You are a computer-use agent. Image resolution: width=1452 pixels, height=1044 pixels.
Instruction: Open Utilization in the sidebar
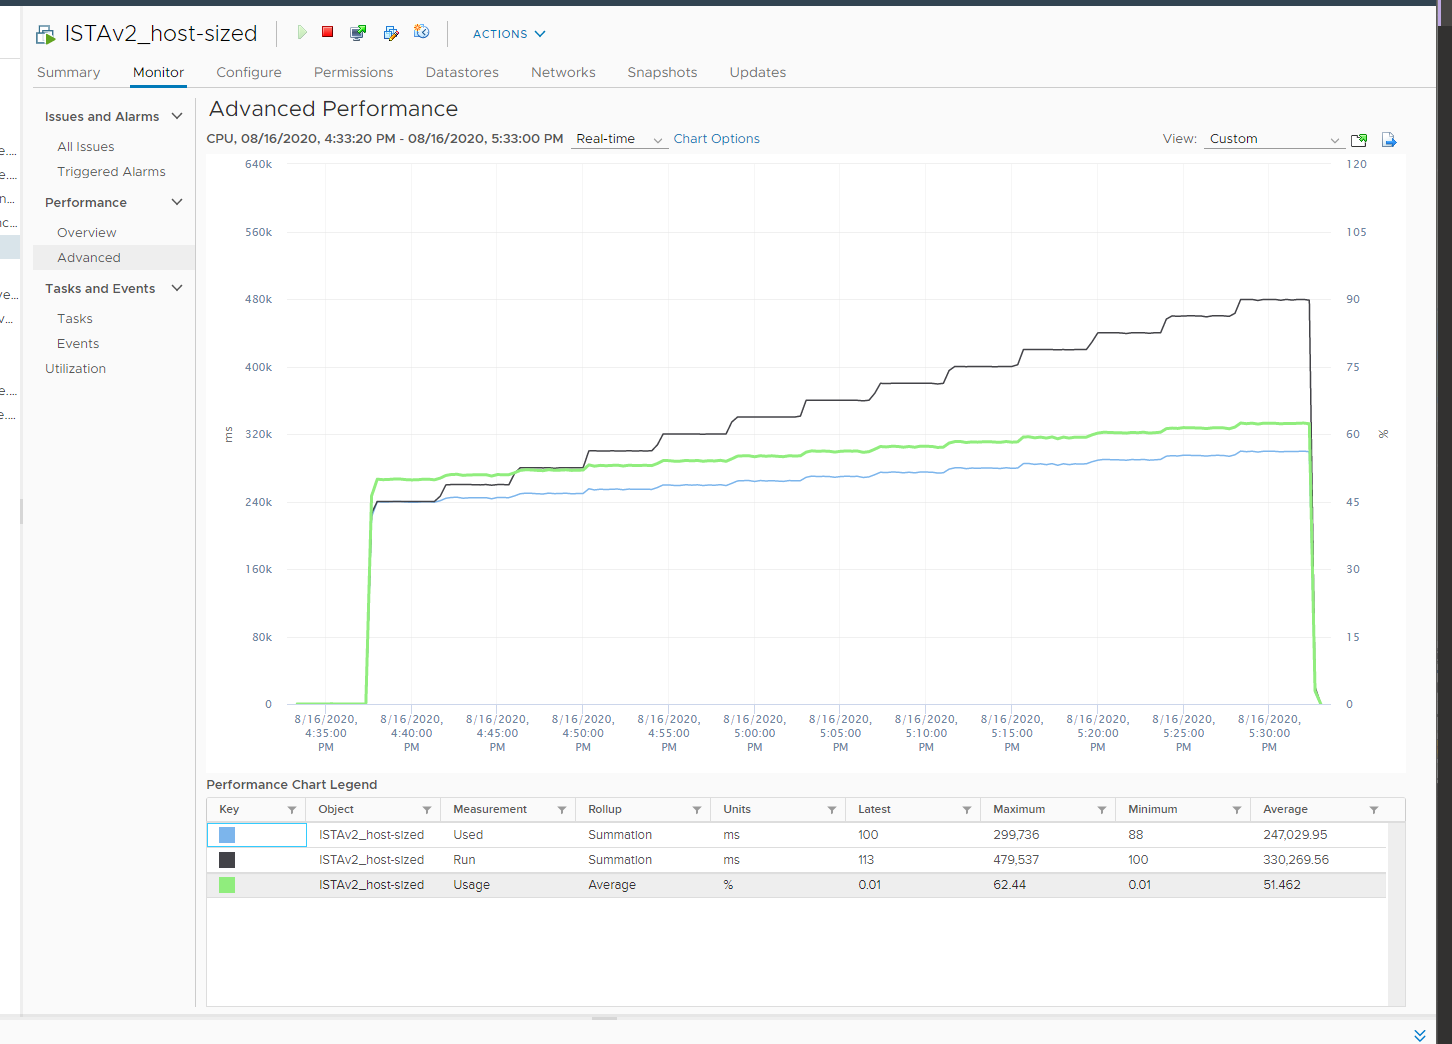pos(75,369)
